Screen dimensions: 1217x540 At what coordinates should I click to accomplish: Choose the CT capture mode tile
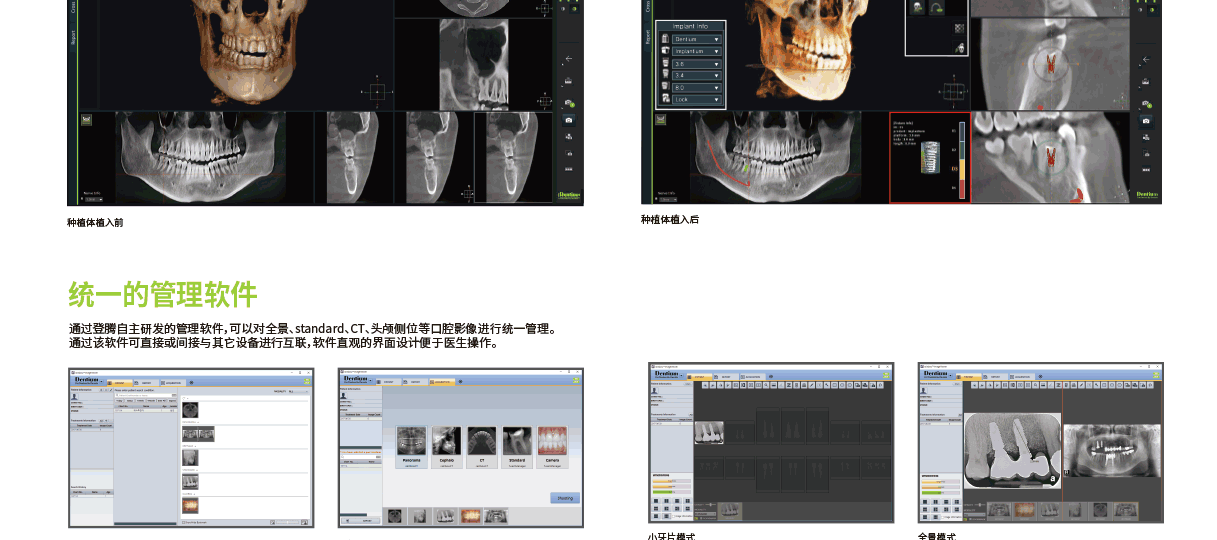(x=481, y=446)
